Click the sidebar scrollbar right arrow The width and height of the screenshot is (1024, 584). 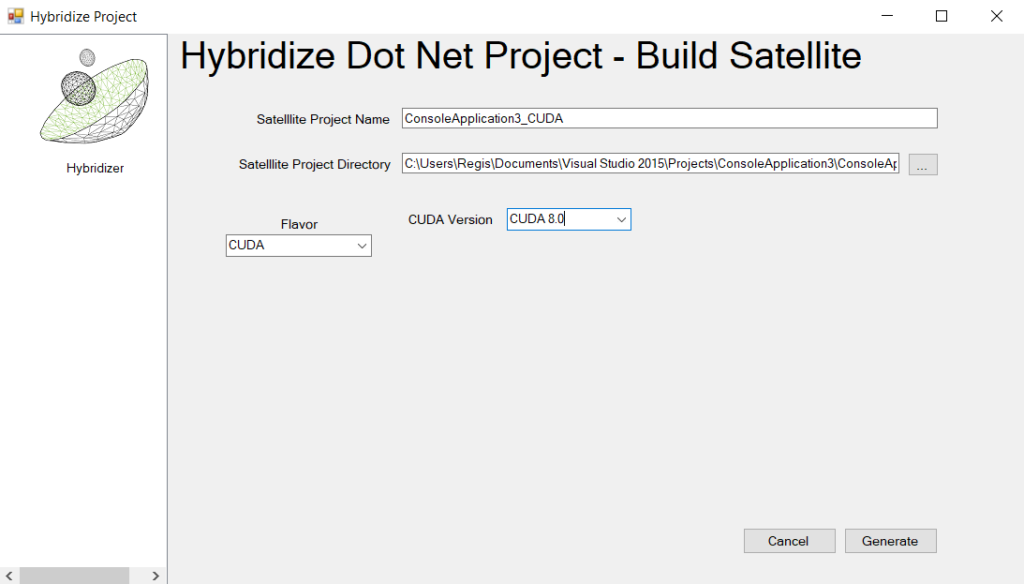[156, 576]
